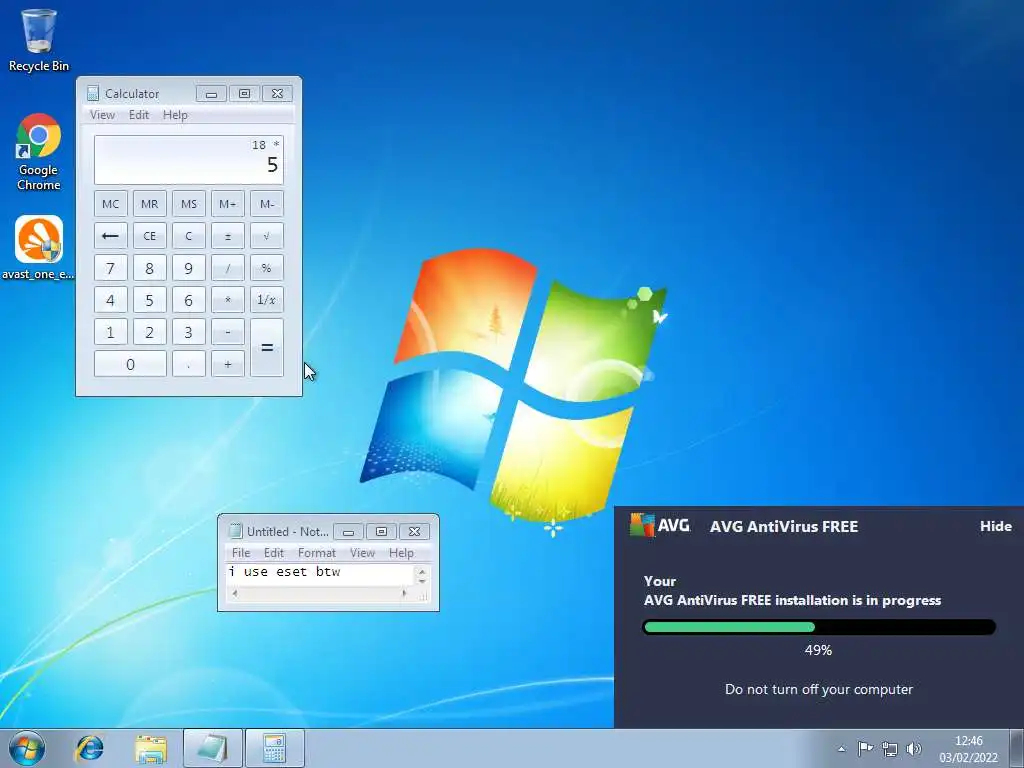
Task: Show hidden system tray icons
Action: [842, 749]
